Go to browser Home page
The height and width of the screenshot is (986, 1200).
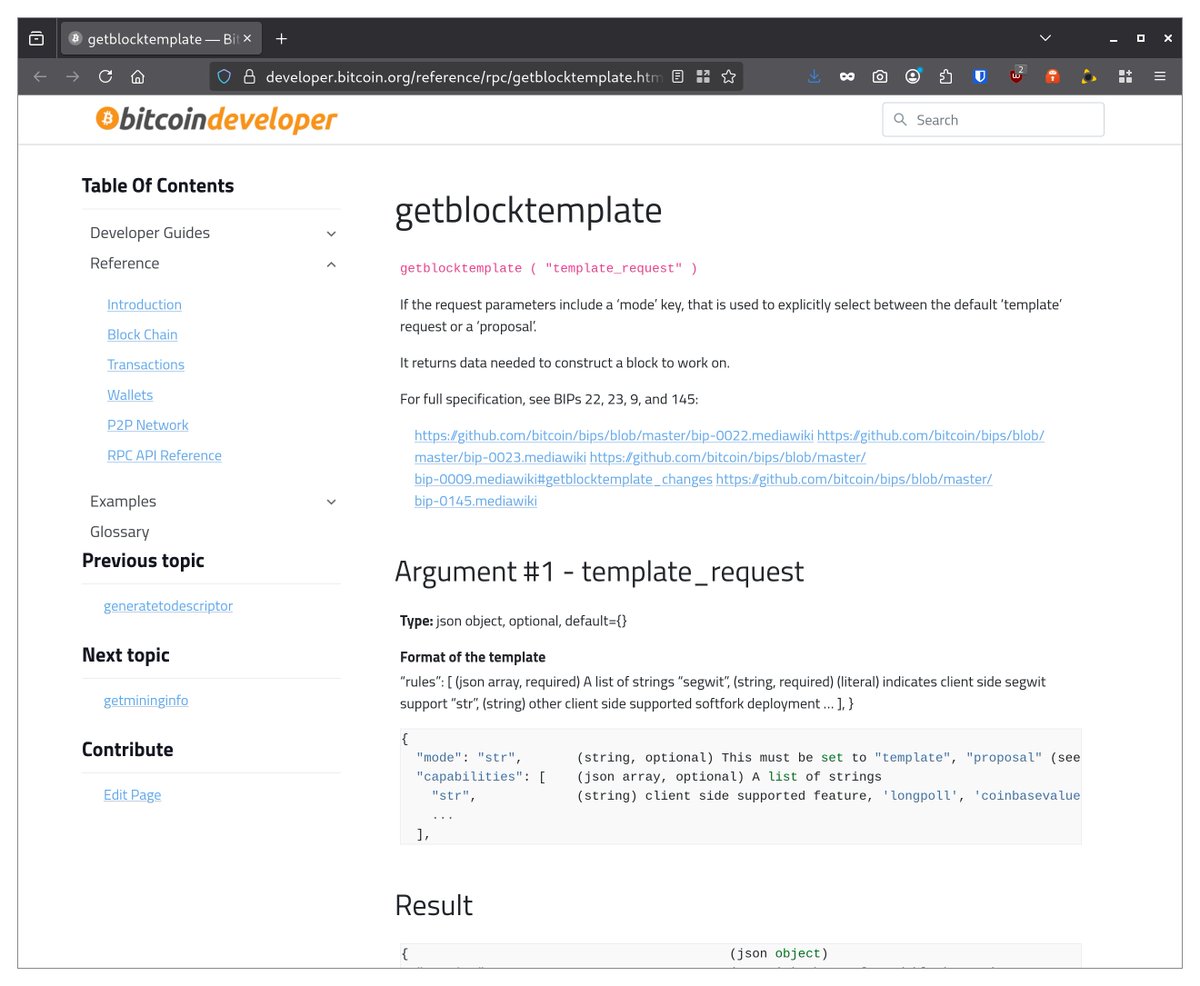pyautogui.click(x=138, y=76)
